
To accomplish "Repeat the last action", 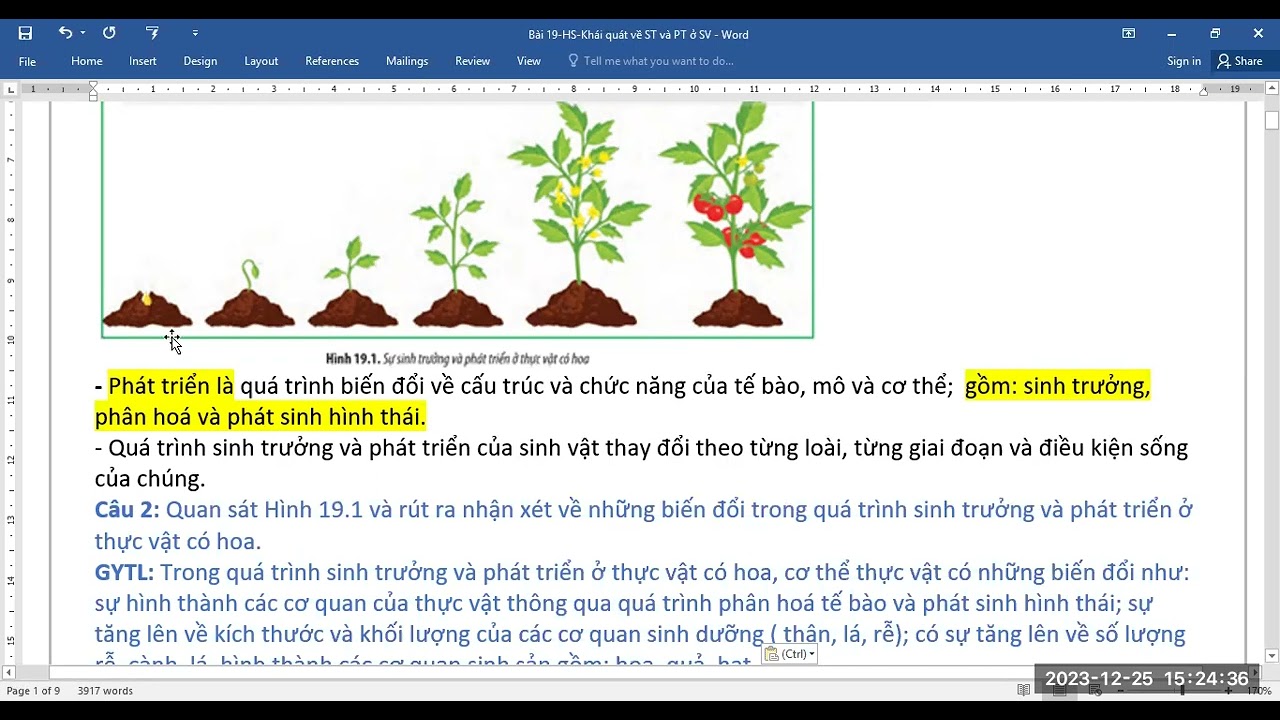I will [x=109, y=33].
